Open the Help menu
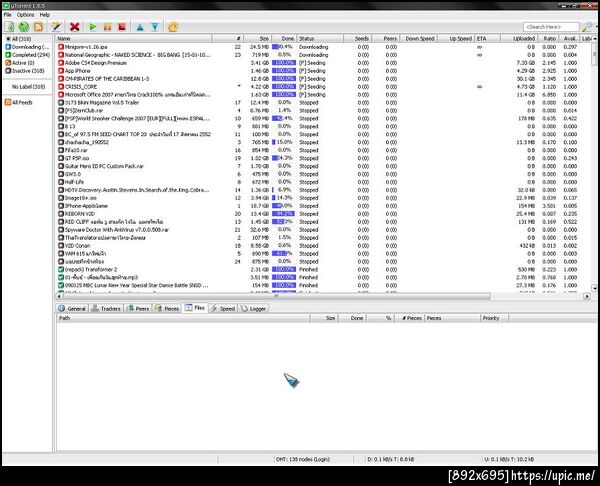 (45, 15)
